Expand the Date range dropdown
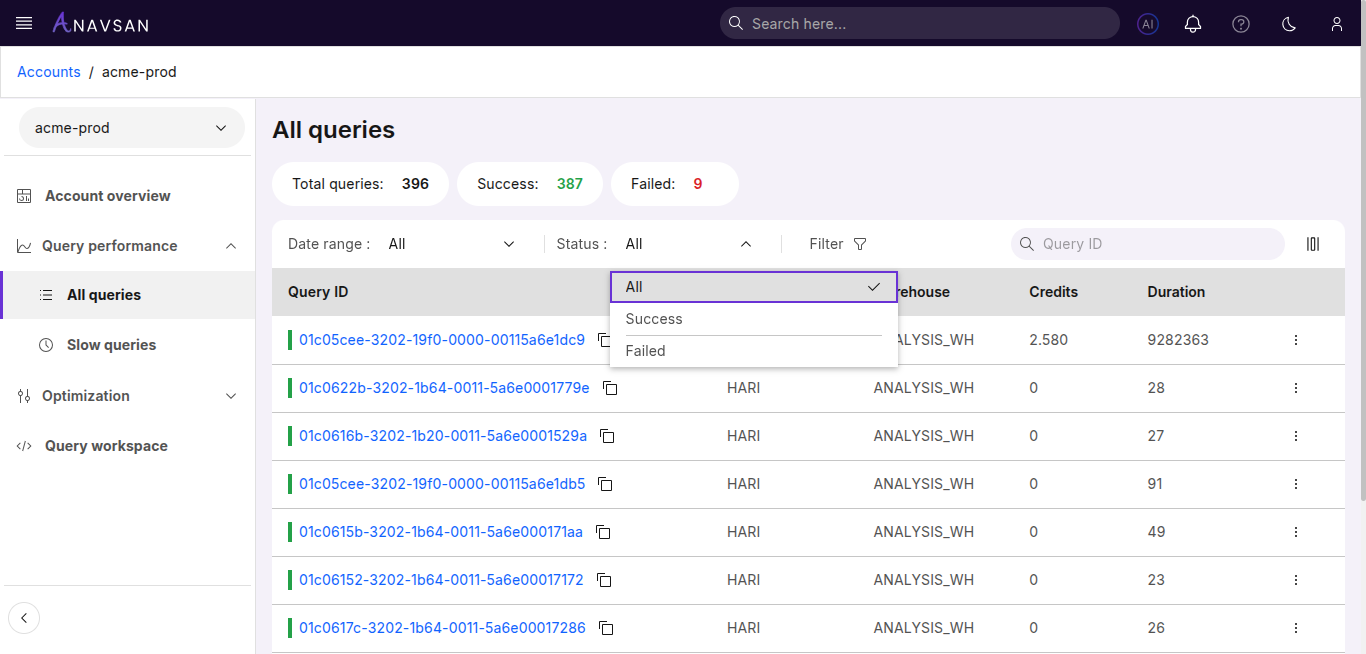Image resolution: width=1366 pixels, height=654 pixels. click(x=451, y=244)
